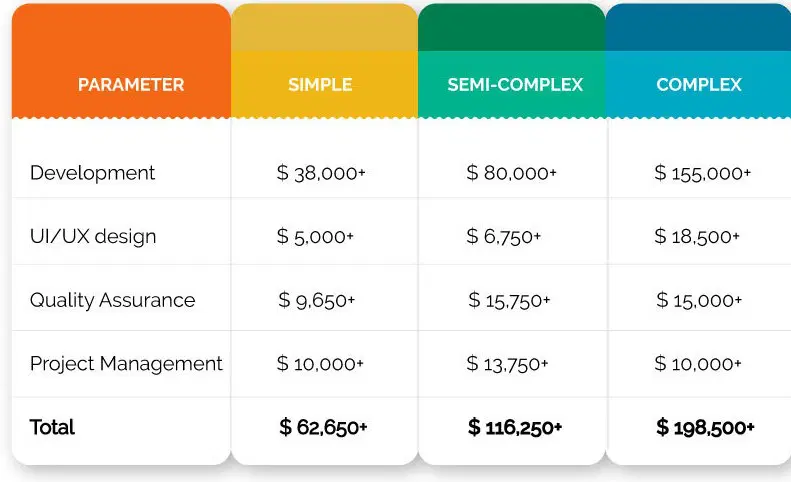Click the $ 116,250+ Semi-Complex total
Screen dimensions: 791x482
point(515,428)
